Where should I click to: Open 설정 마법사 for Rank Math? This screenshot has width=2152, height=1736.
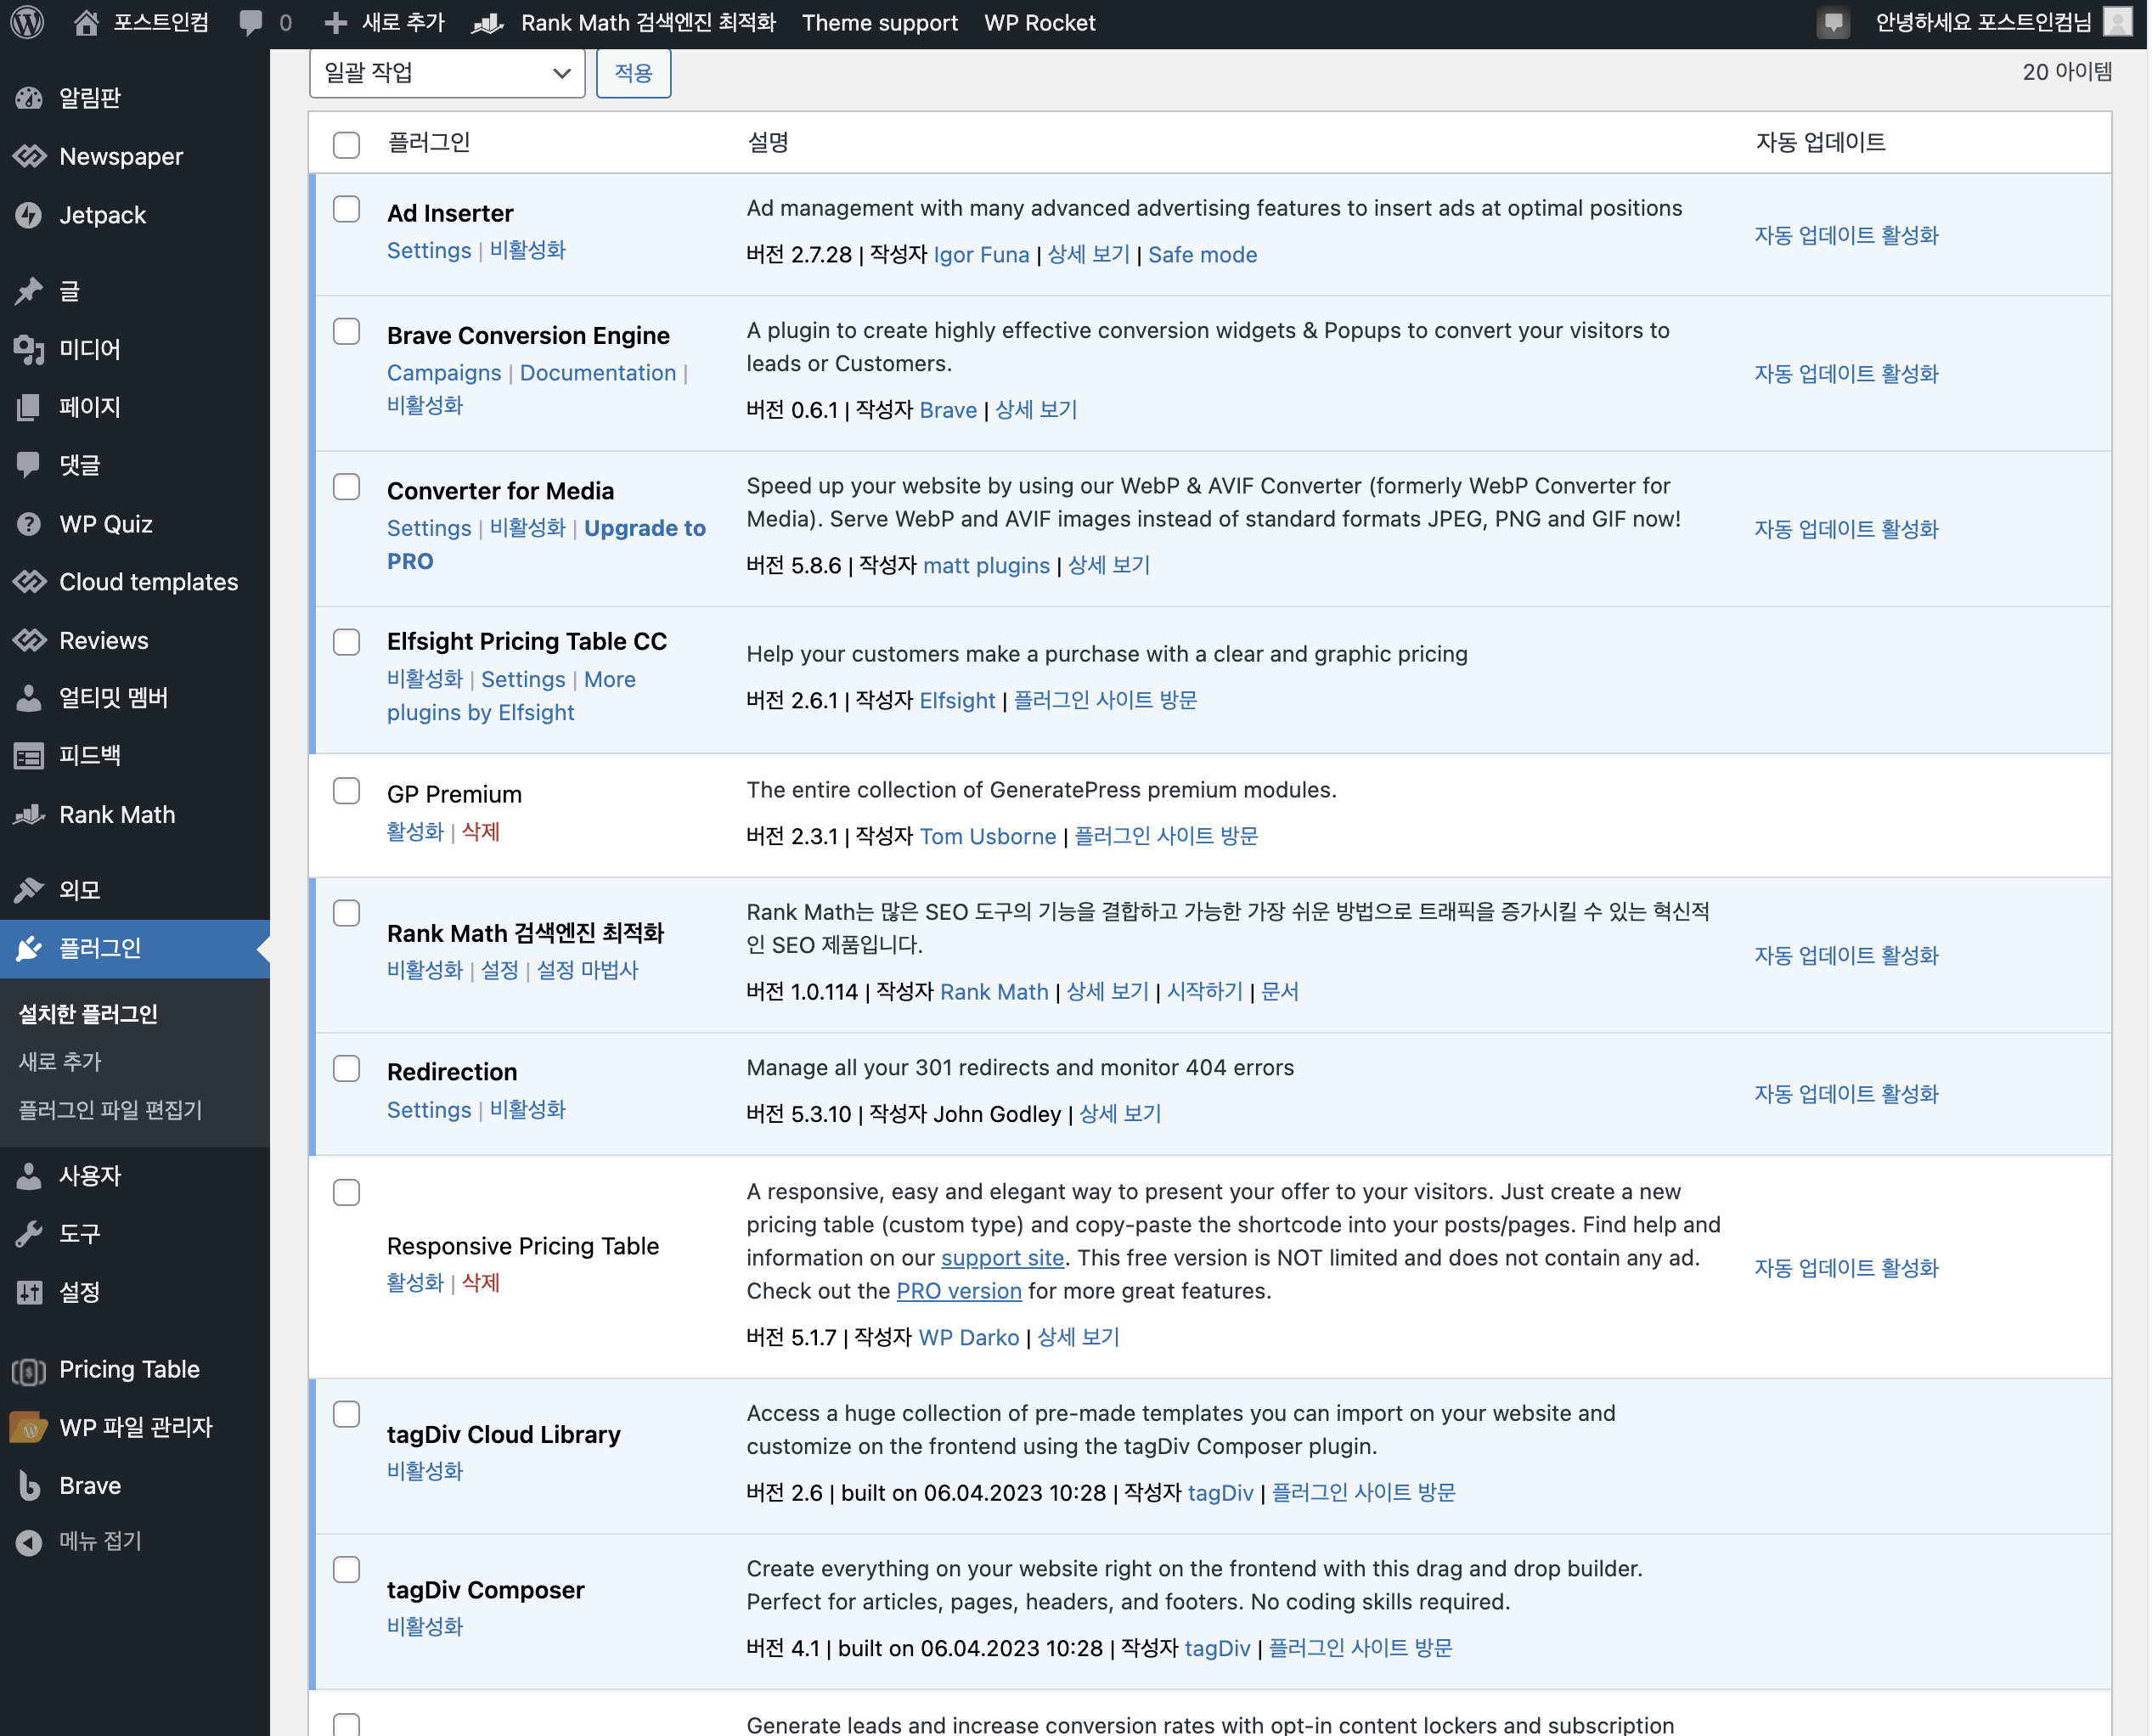(x=588, y=970)
